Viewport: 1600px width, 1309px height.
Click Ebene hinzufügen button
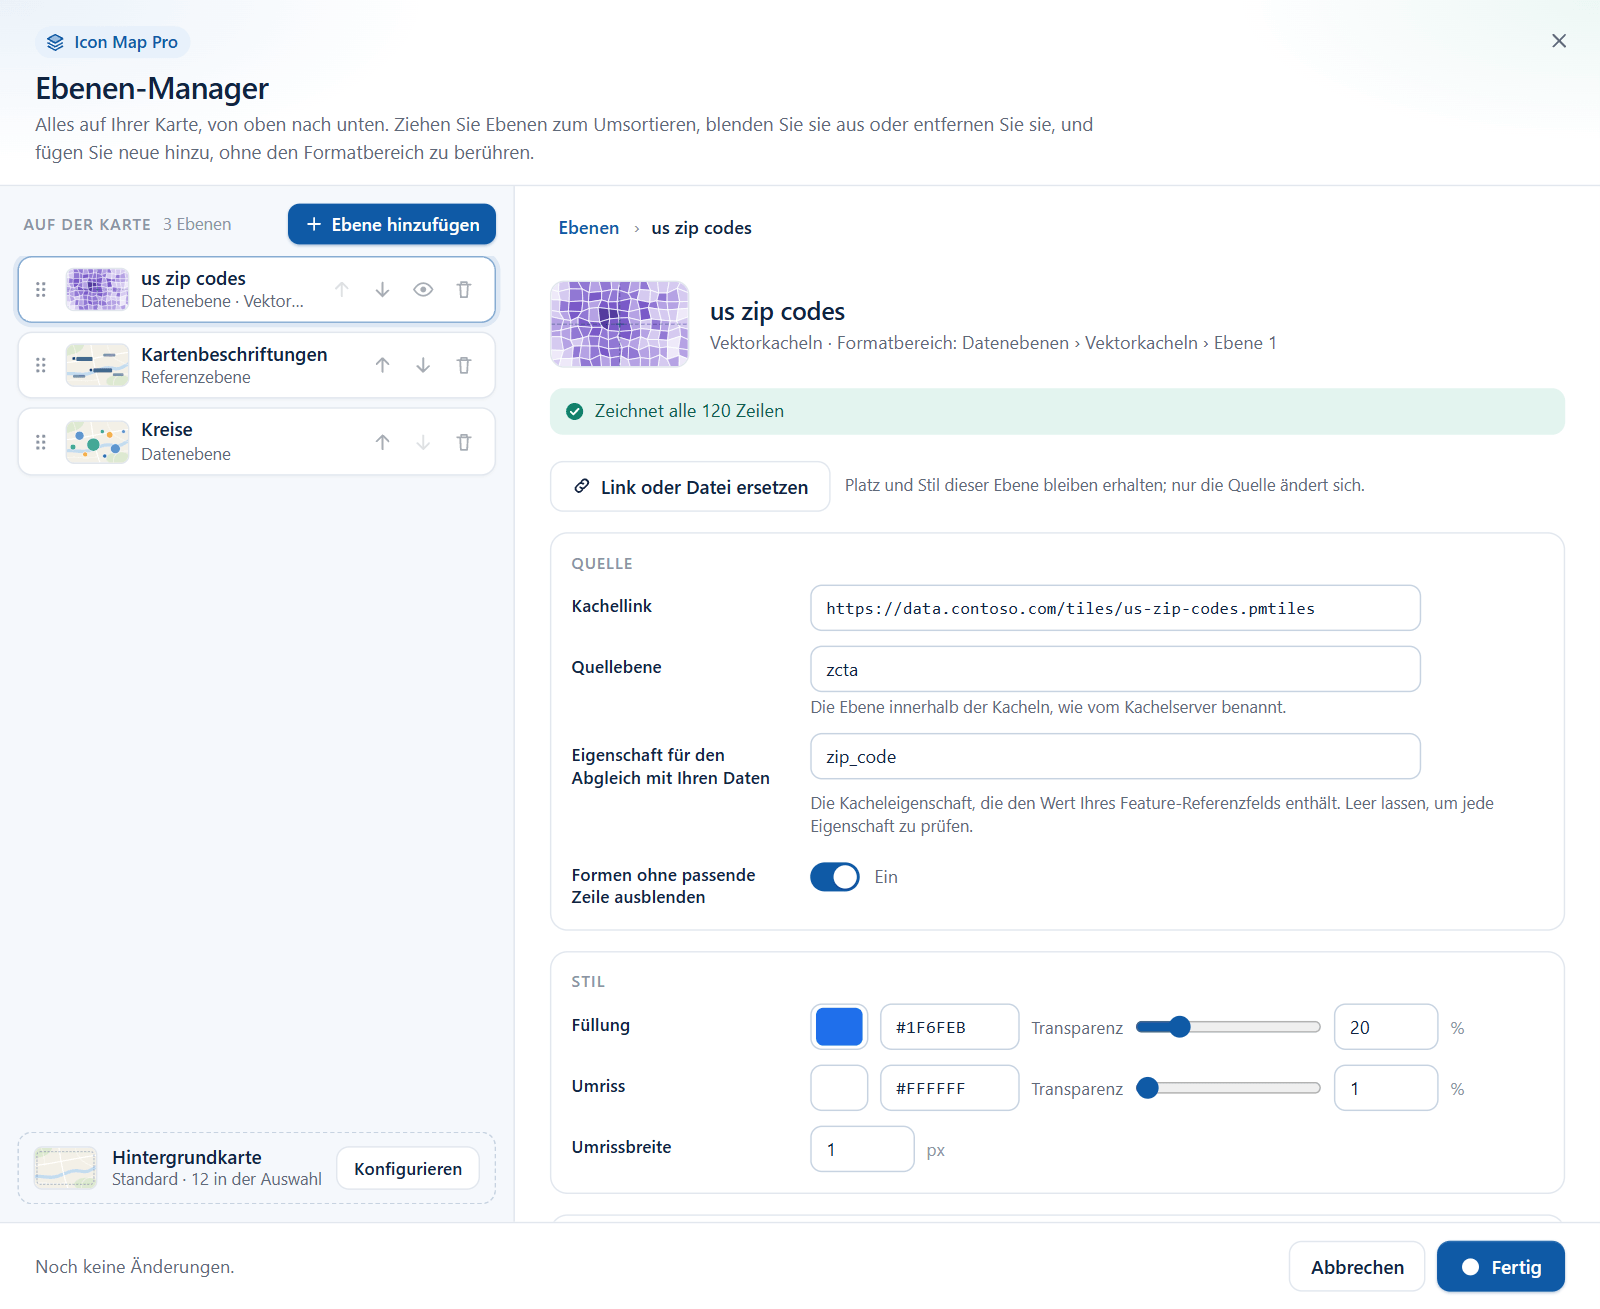click(x=392, y=224)
